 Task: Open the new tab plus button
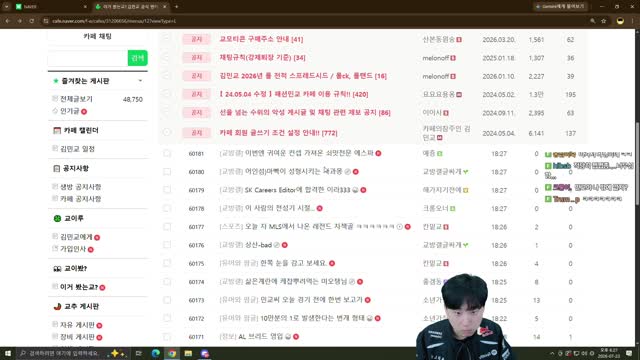point(176,7)
